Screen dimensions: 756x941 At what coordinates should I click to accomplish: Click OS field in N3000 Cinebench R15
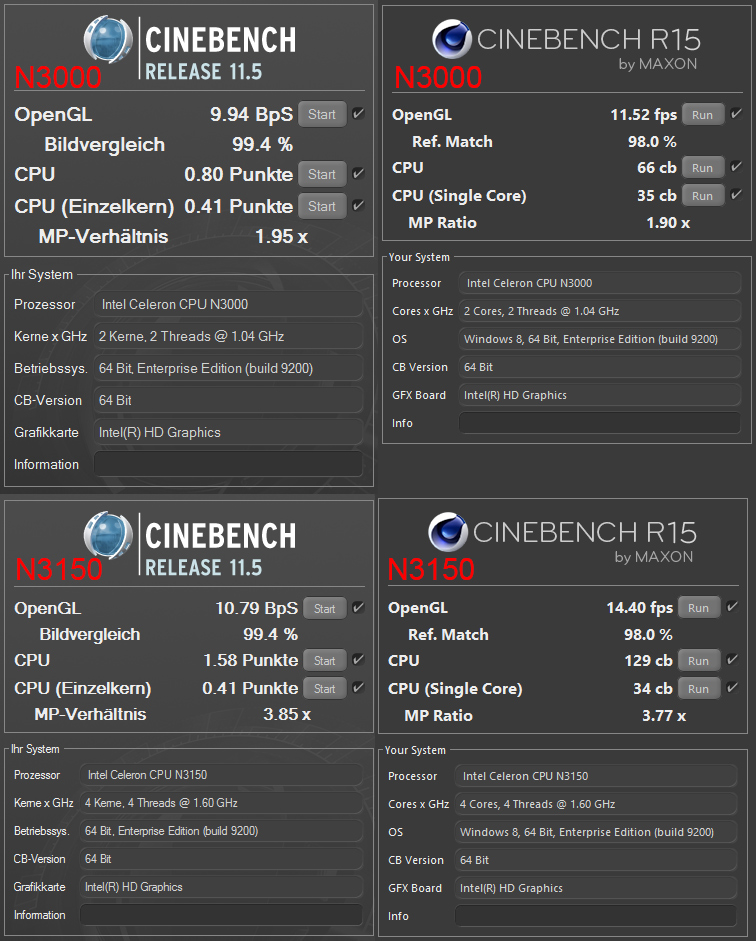click(599, 339)
